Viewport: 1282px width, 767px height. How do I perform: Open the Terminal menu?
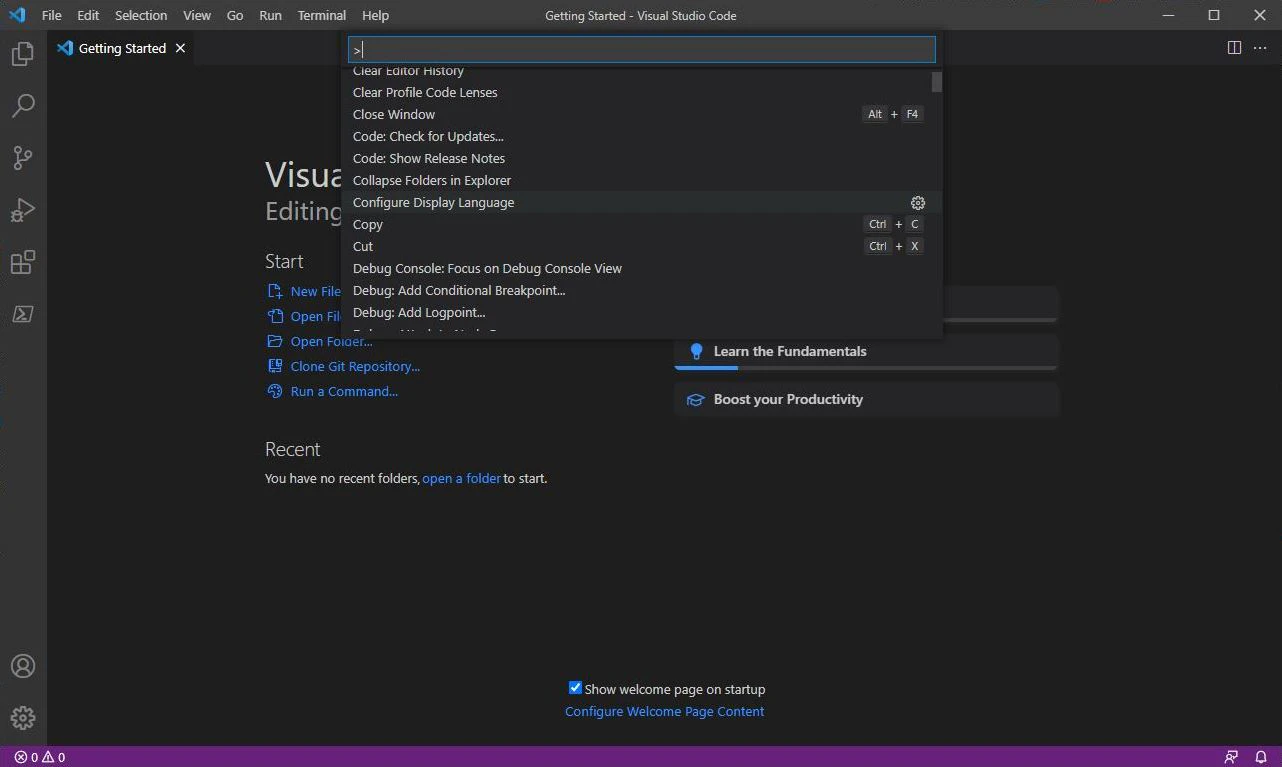point(322,15)
